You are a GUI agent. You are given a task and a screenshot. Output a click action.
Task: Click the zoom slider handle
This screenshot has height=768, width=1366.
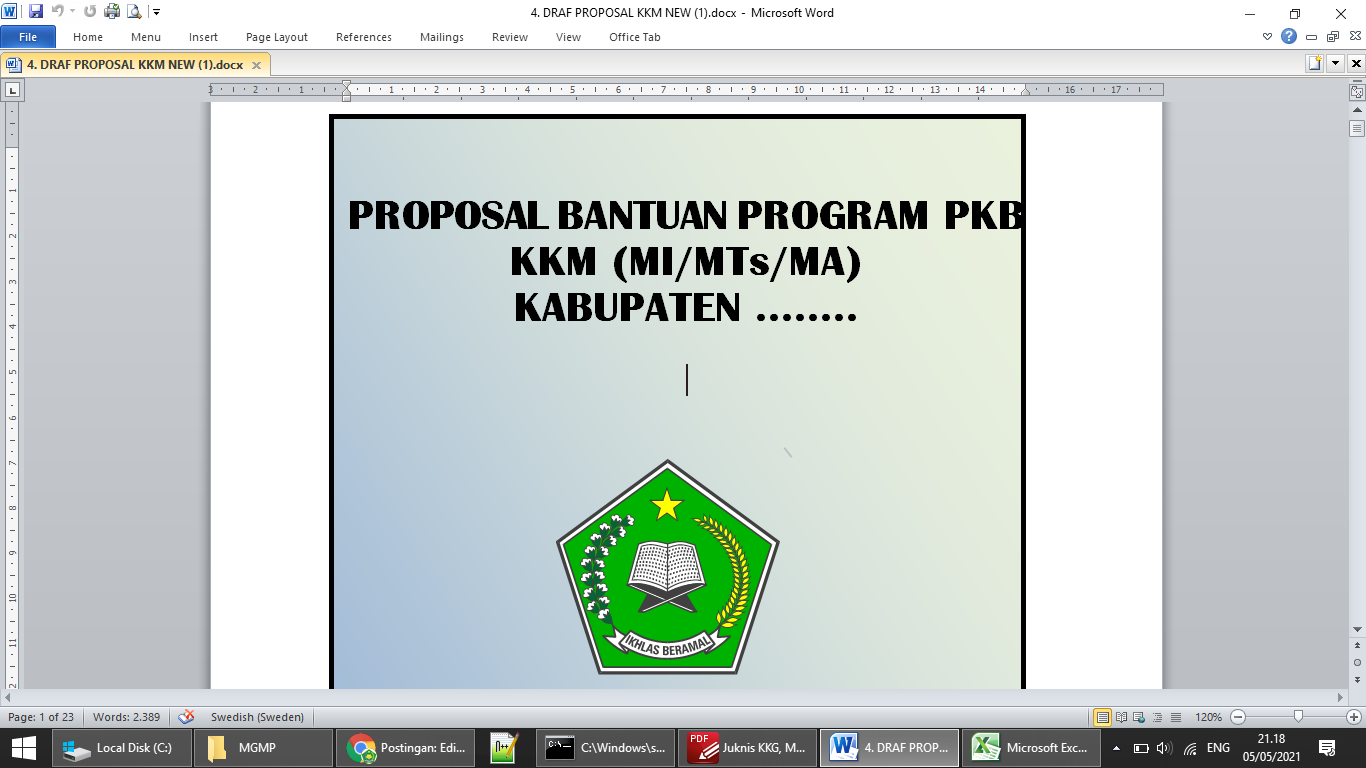click(1298, 716)
